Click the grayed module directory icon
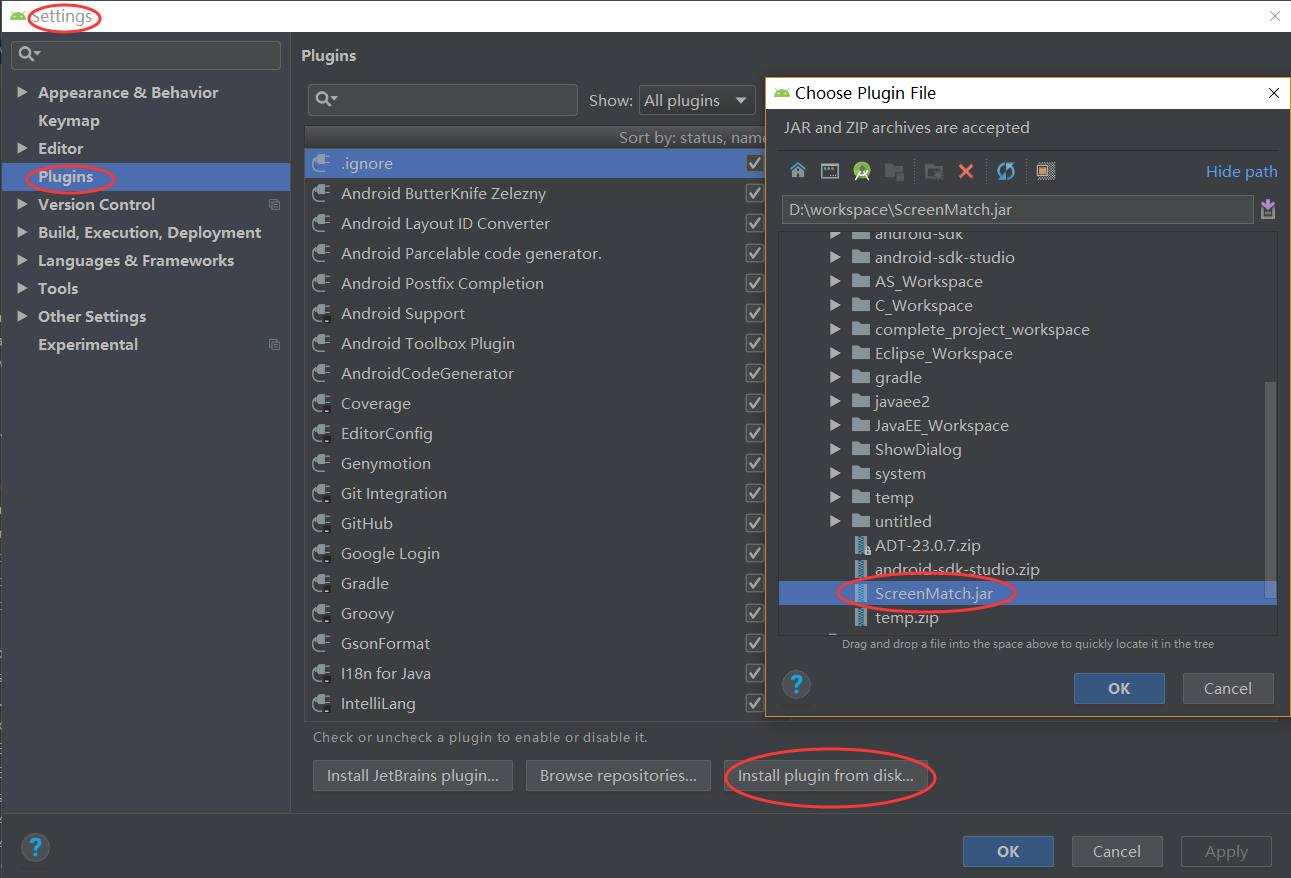This screenshot has height=878, width=1291. pos(894,171)
